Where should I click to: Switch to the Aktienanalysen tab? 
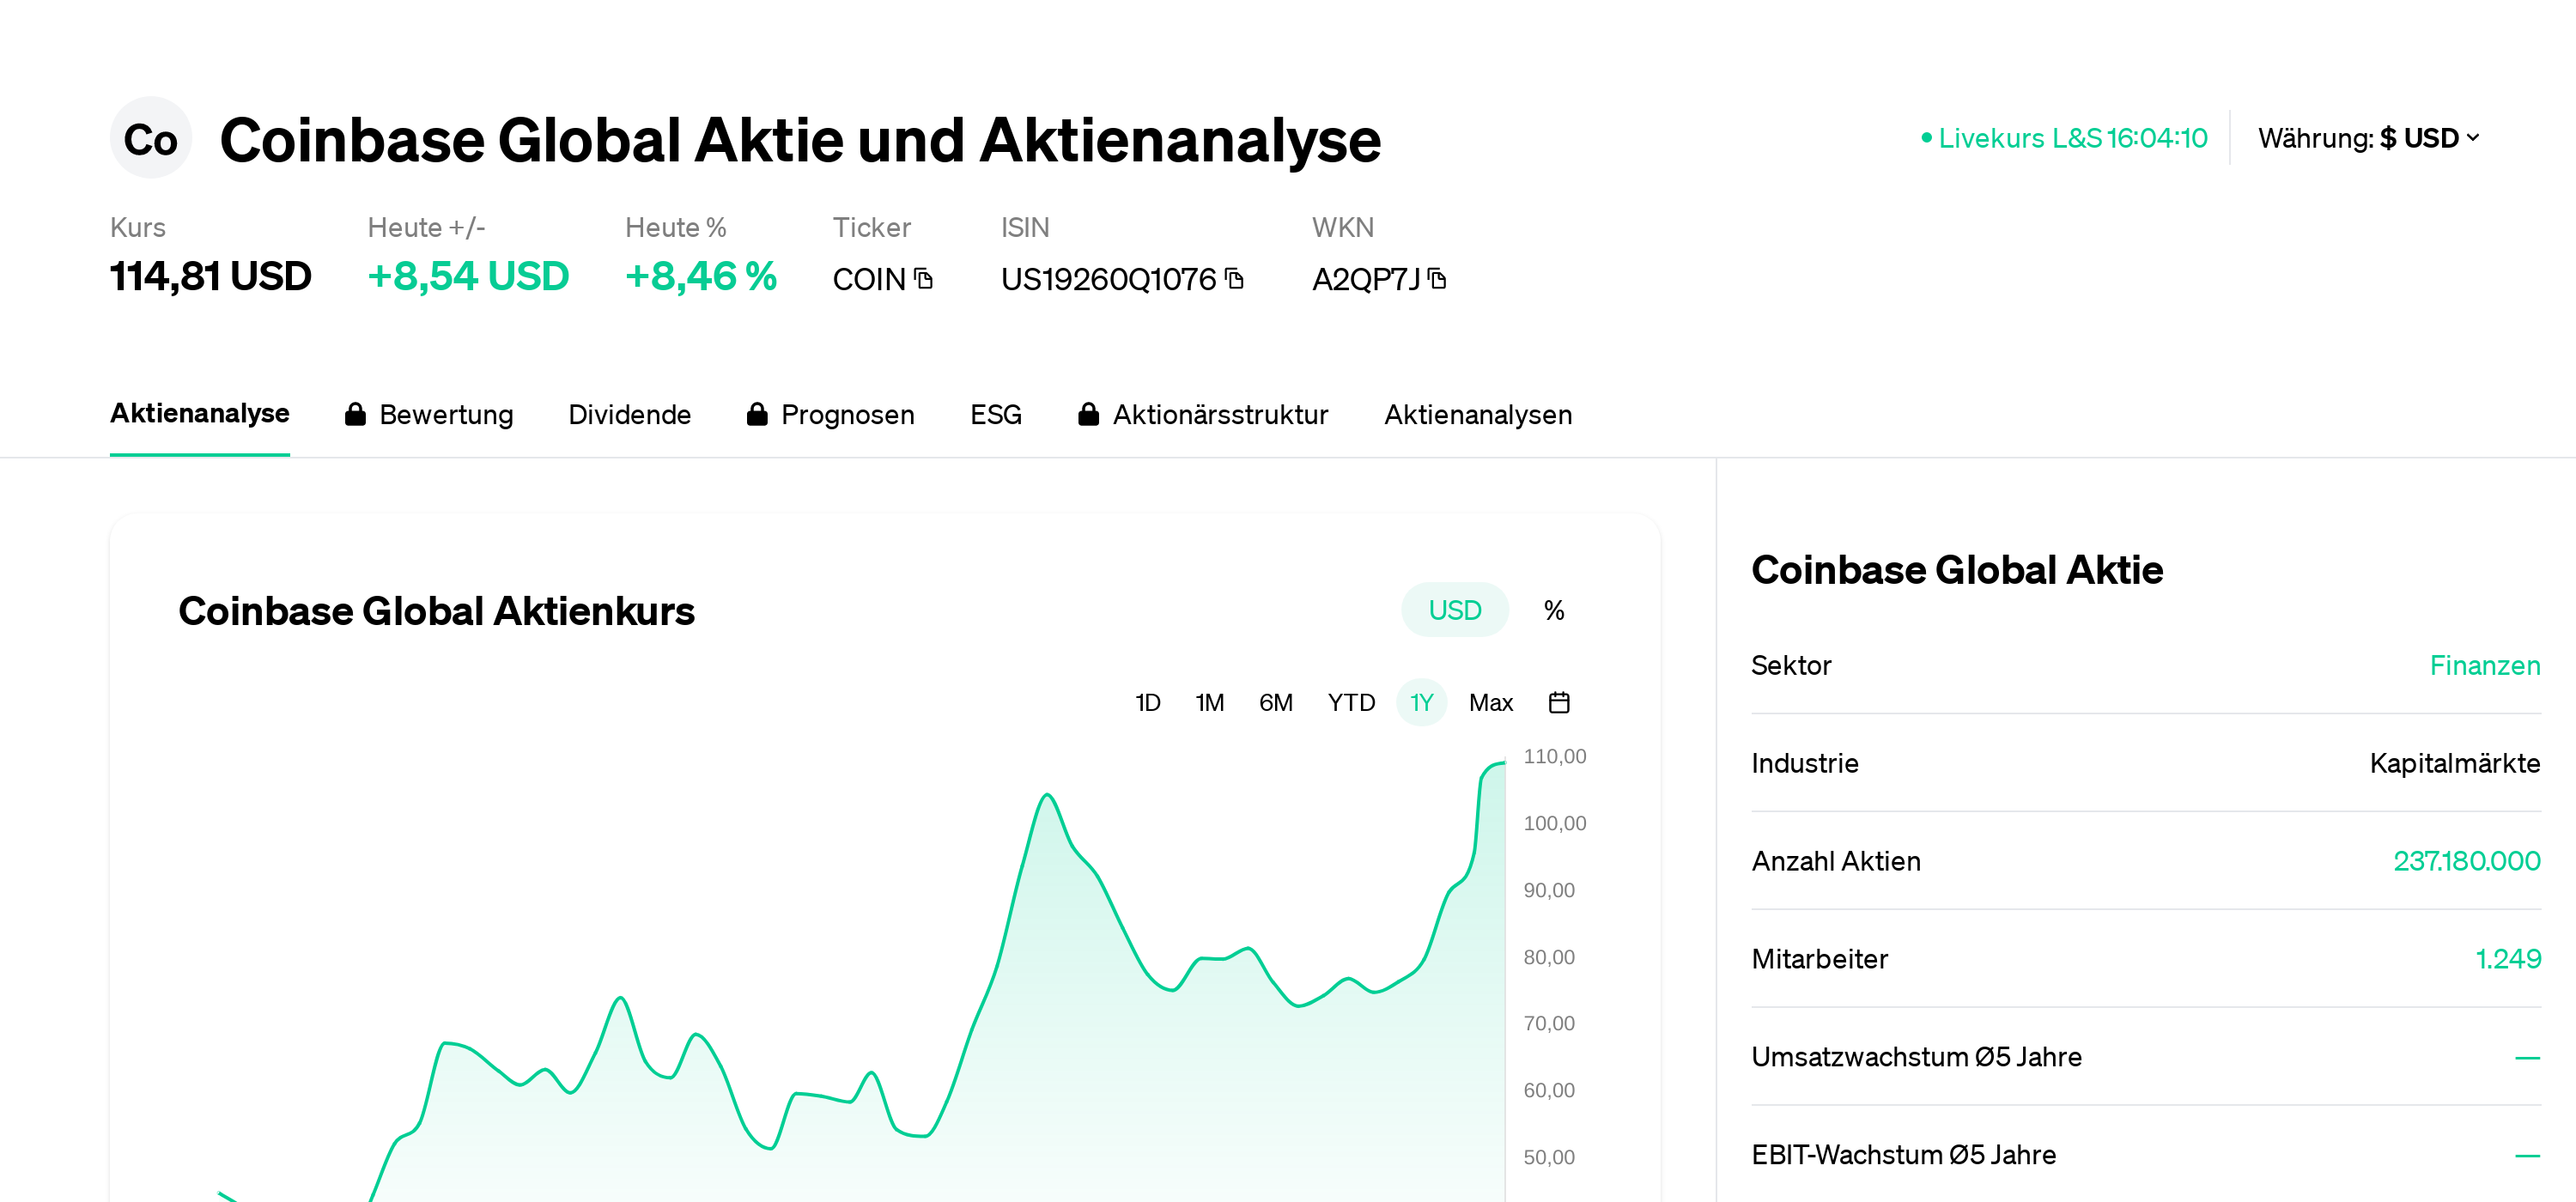point(1478,414)
